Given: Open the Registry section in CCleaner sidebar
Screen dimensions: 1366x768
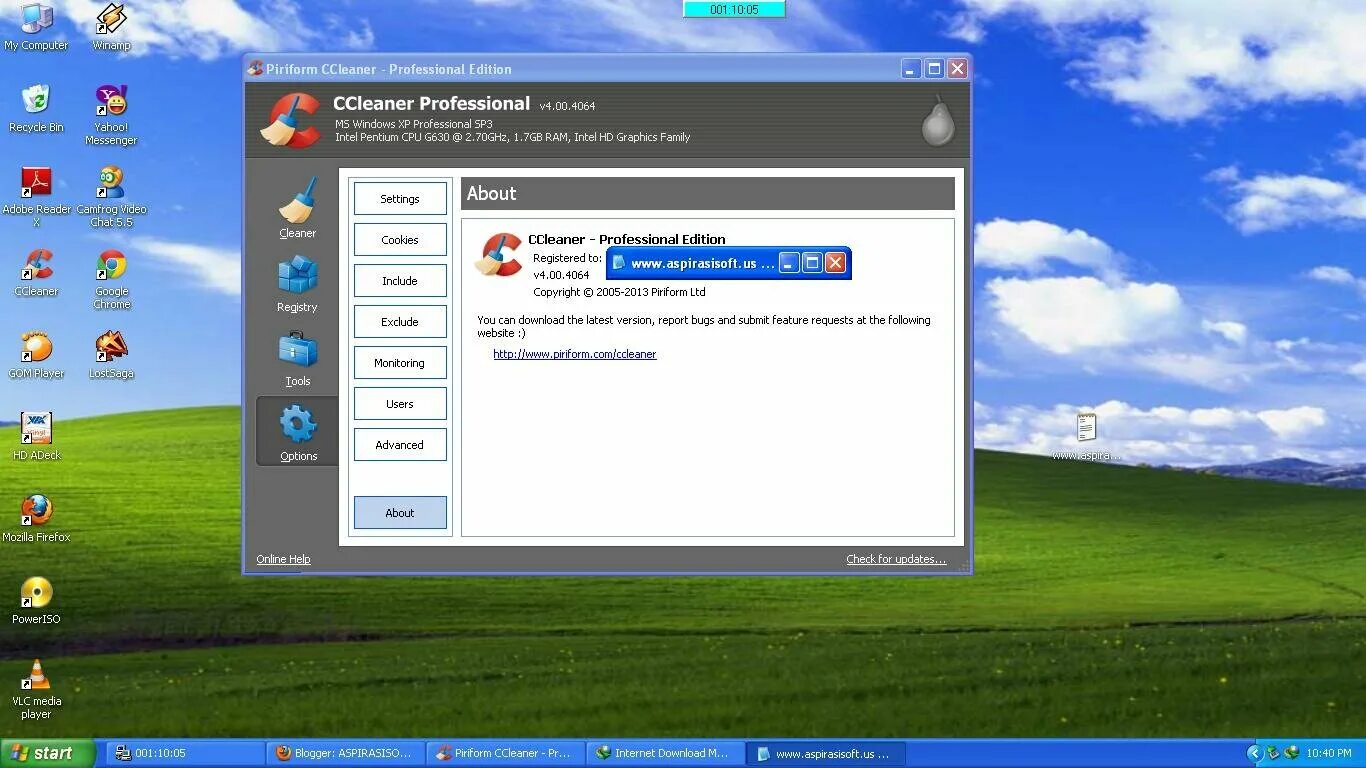Looking at the screenshot, I should coord(297,284).
